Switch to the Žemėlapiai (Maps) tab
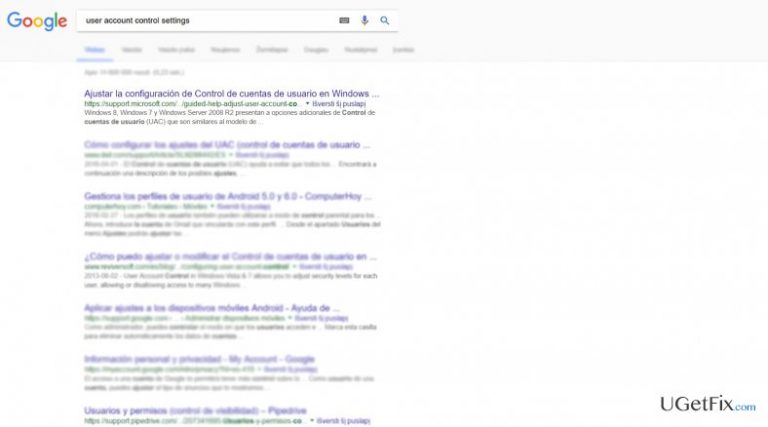768x427 pixels. (x=272, y=50)
